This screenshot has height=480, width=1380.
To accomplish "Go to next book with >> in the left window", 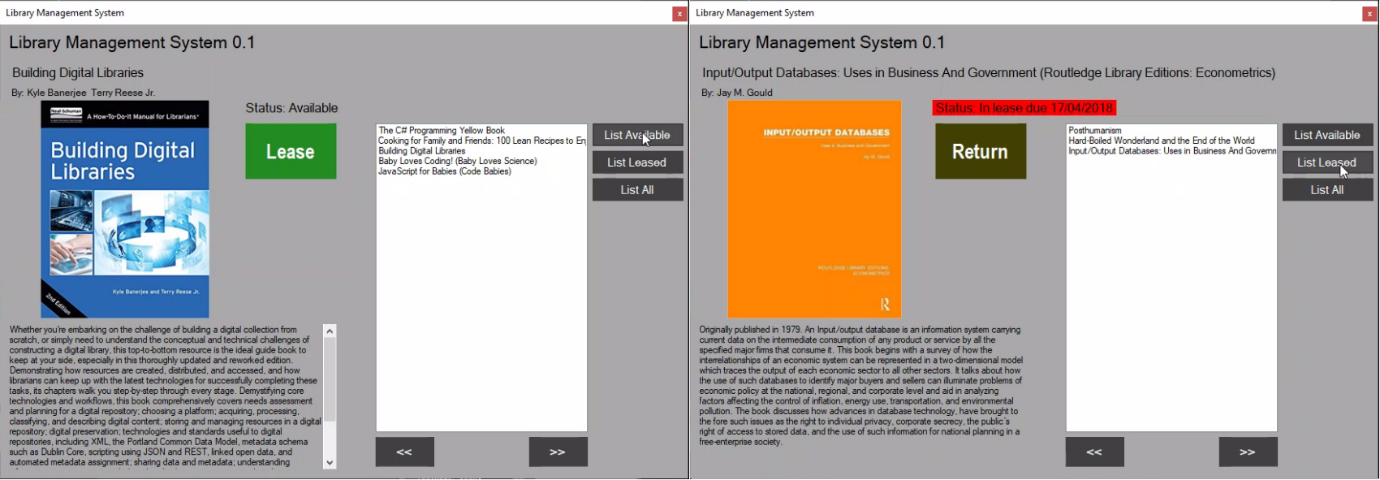I will (x=558, y=452).
